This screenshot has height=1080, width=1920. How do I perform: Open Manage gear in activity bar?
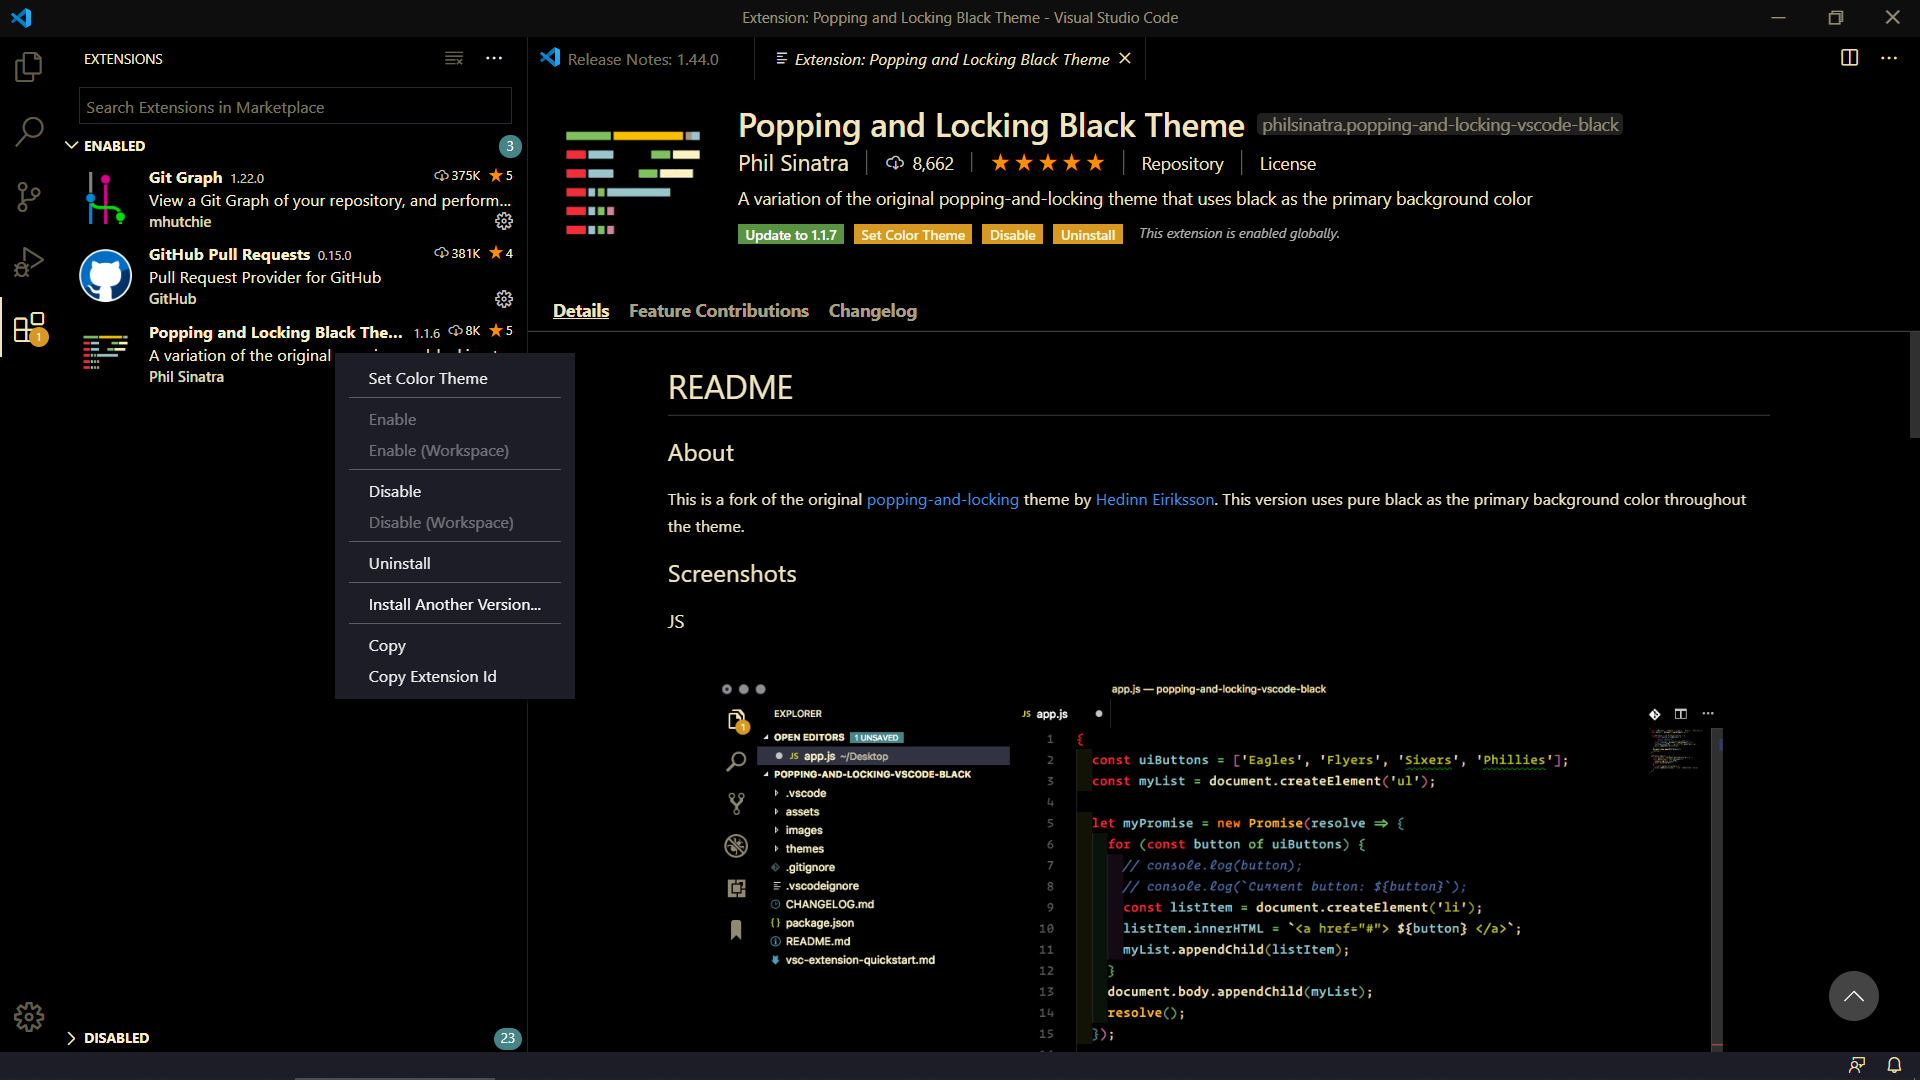(x=29, y=1017)
